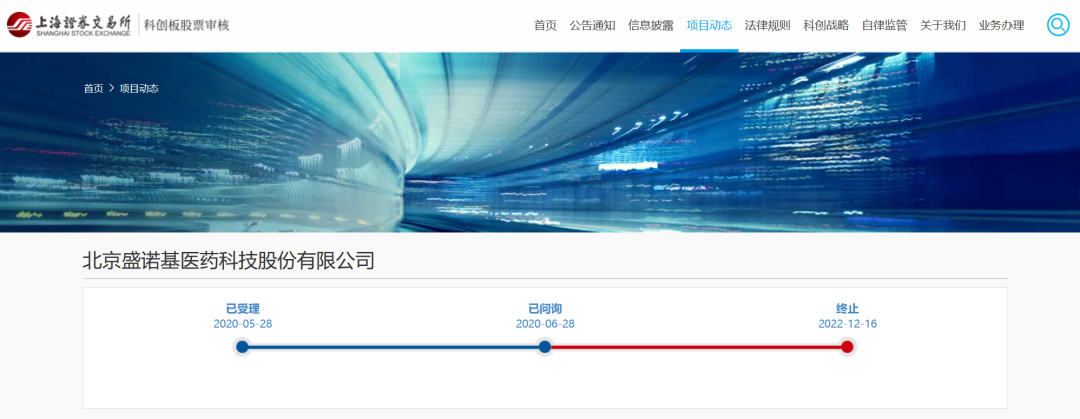
Task: Open 科创战略 navigation item
Action: point(827,25)
